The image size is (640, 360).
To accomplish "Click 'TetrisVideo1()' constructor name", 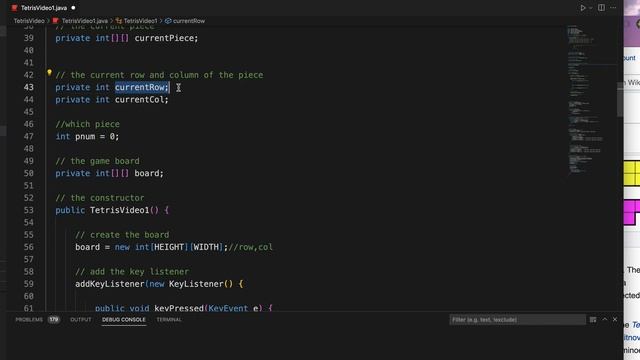I will 124,210.
